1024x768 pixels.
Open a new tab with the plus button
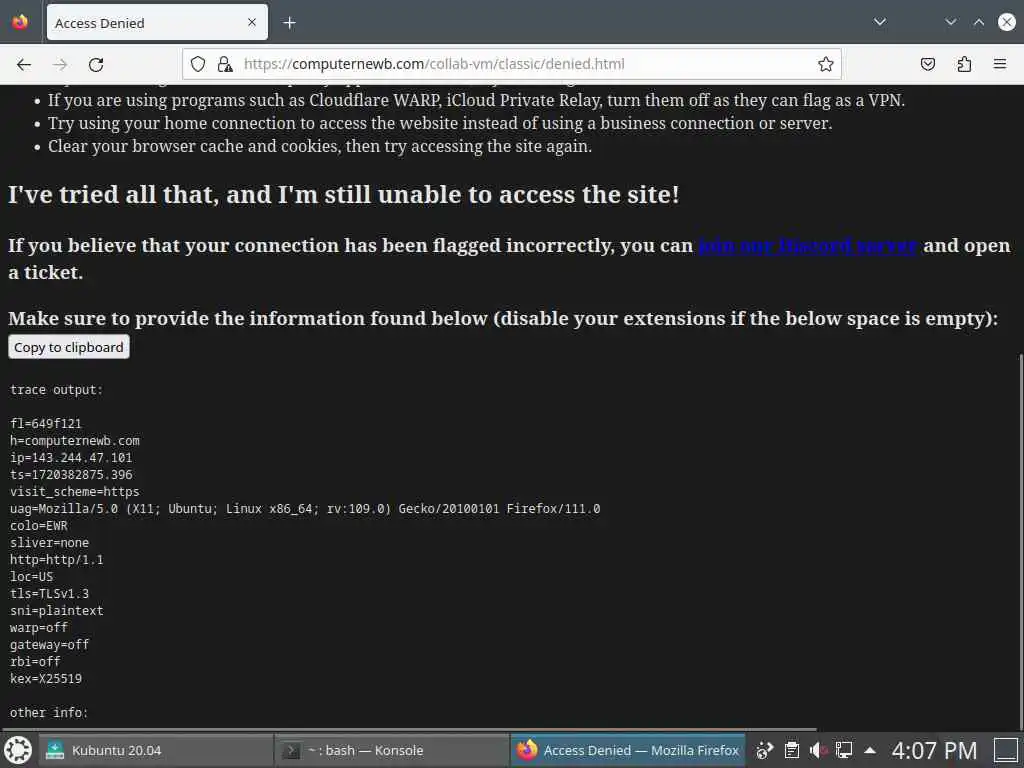tap(289, 23)
